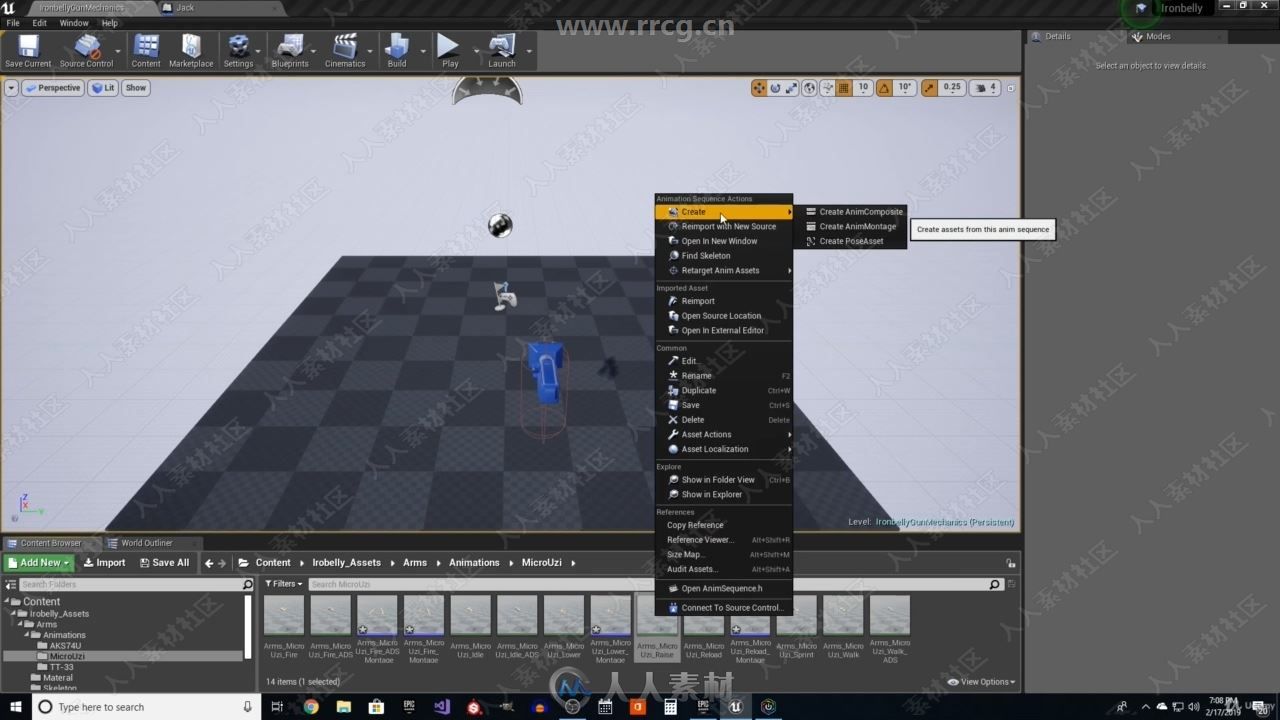
Task: Open the Edit menu
Action: click(x=39, y=22)
